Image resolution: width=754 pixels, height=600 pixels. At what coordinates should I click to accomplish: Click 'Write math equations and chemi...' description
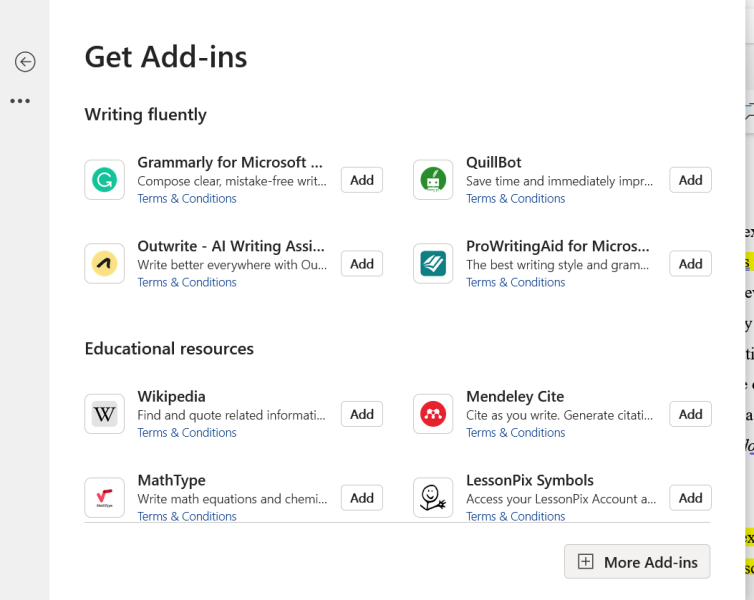coord(232,499)
